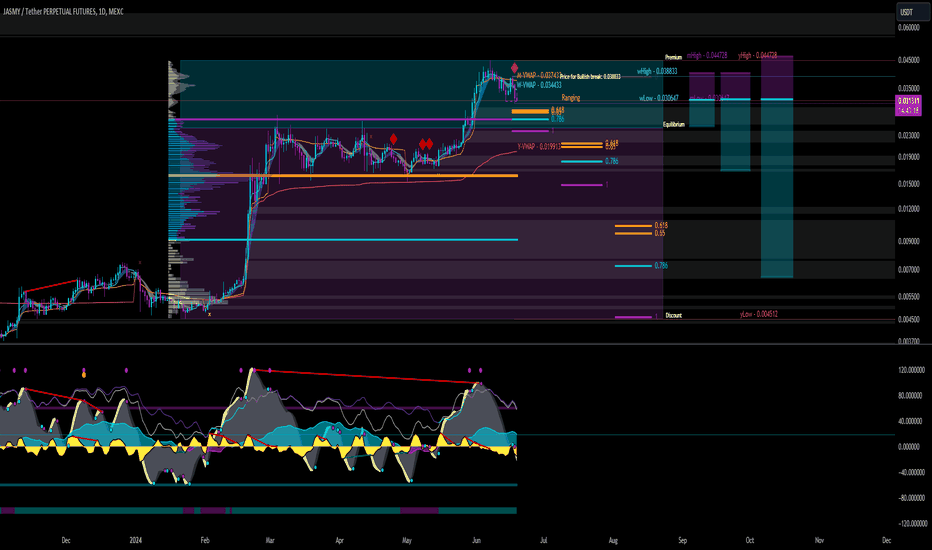Click the Sep label on time axis
932x550 pixels.
coord(682,540)
